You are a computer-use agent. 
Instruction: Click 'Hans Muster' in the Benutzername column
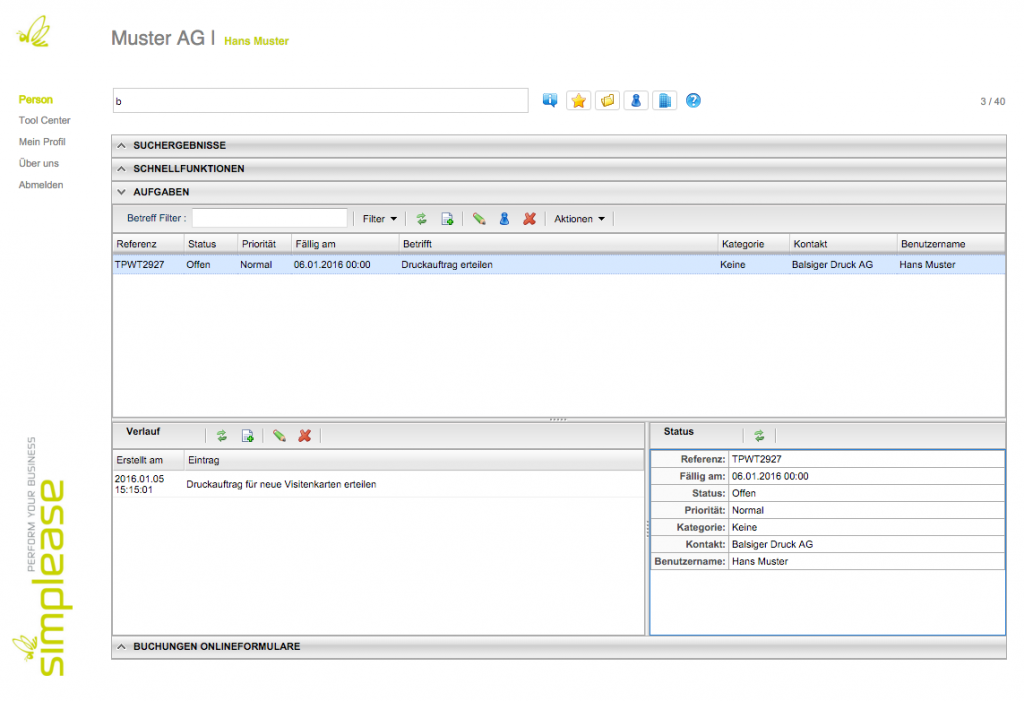pos(927,265)
